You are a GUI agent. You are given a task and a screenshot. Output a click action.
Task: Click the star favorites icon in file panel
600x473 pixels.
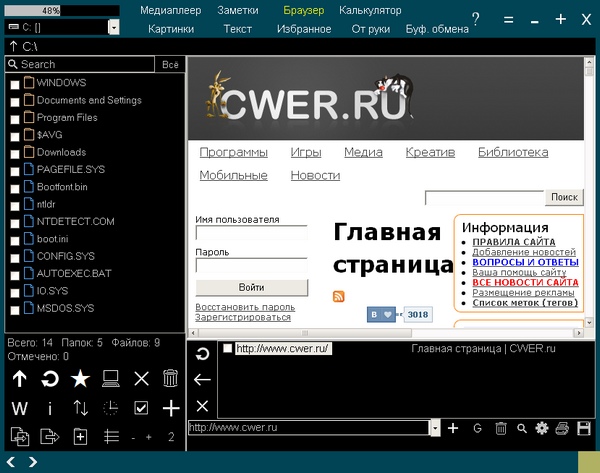coord(81,379)
